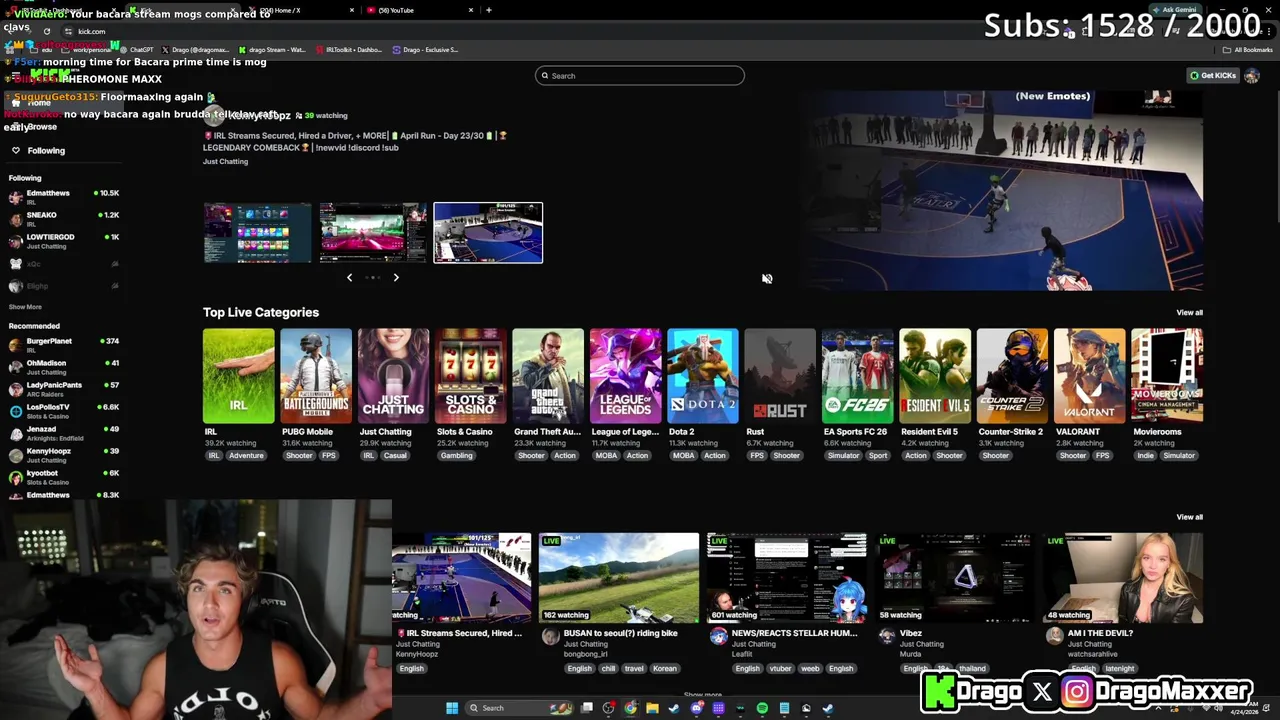This screenshot has width=1280, height=720.
Task: Open LadyPanicPants recommended channel
Action: pos(64,389)
